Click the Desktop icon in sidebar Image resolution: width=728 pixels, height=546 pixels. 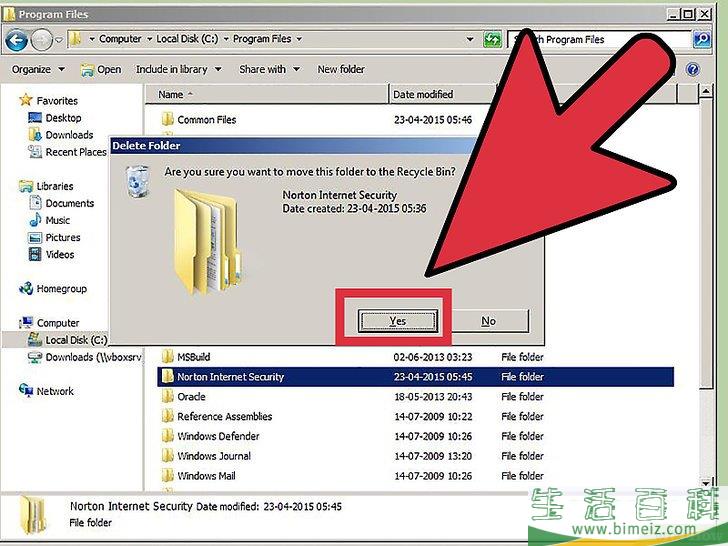pyautogui.click(x=35, y=118)
